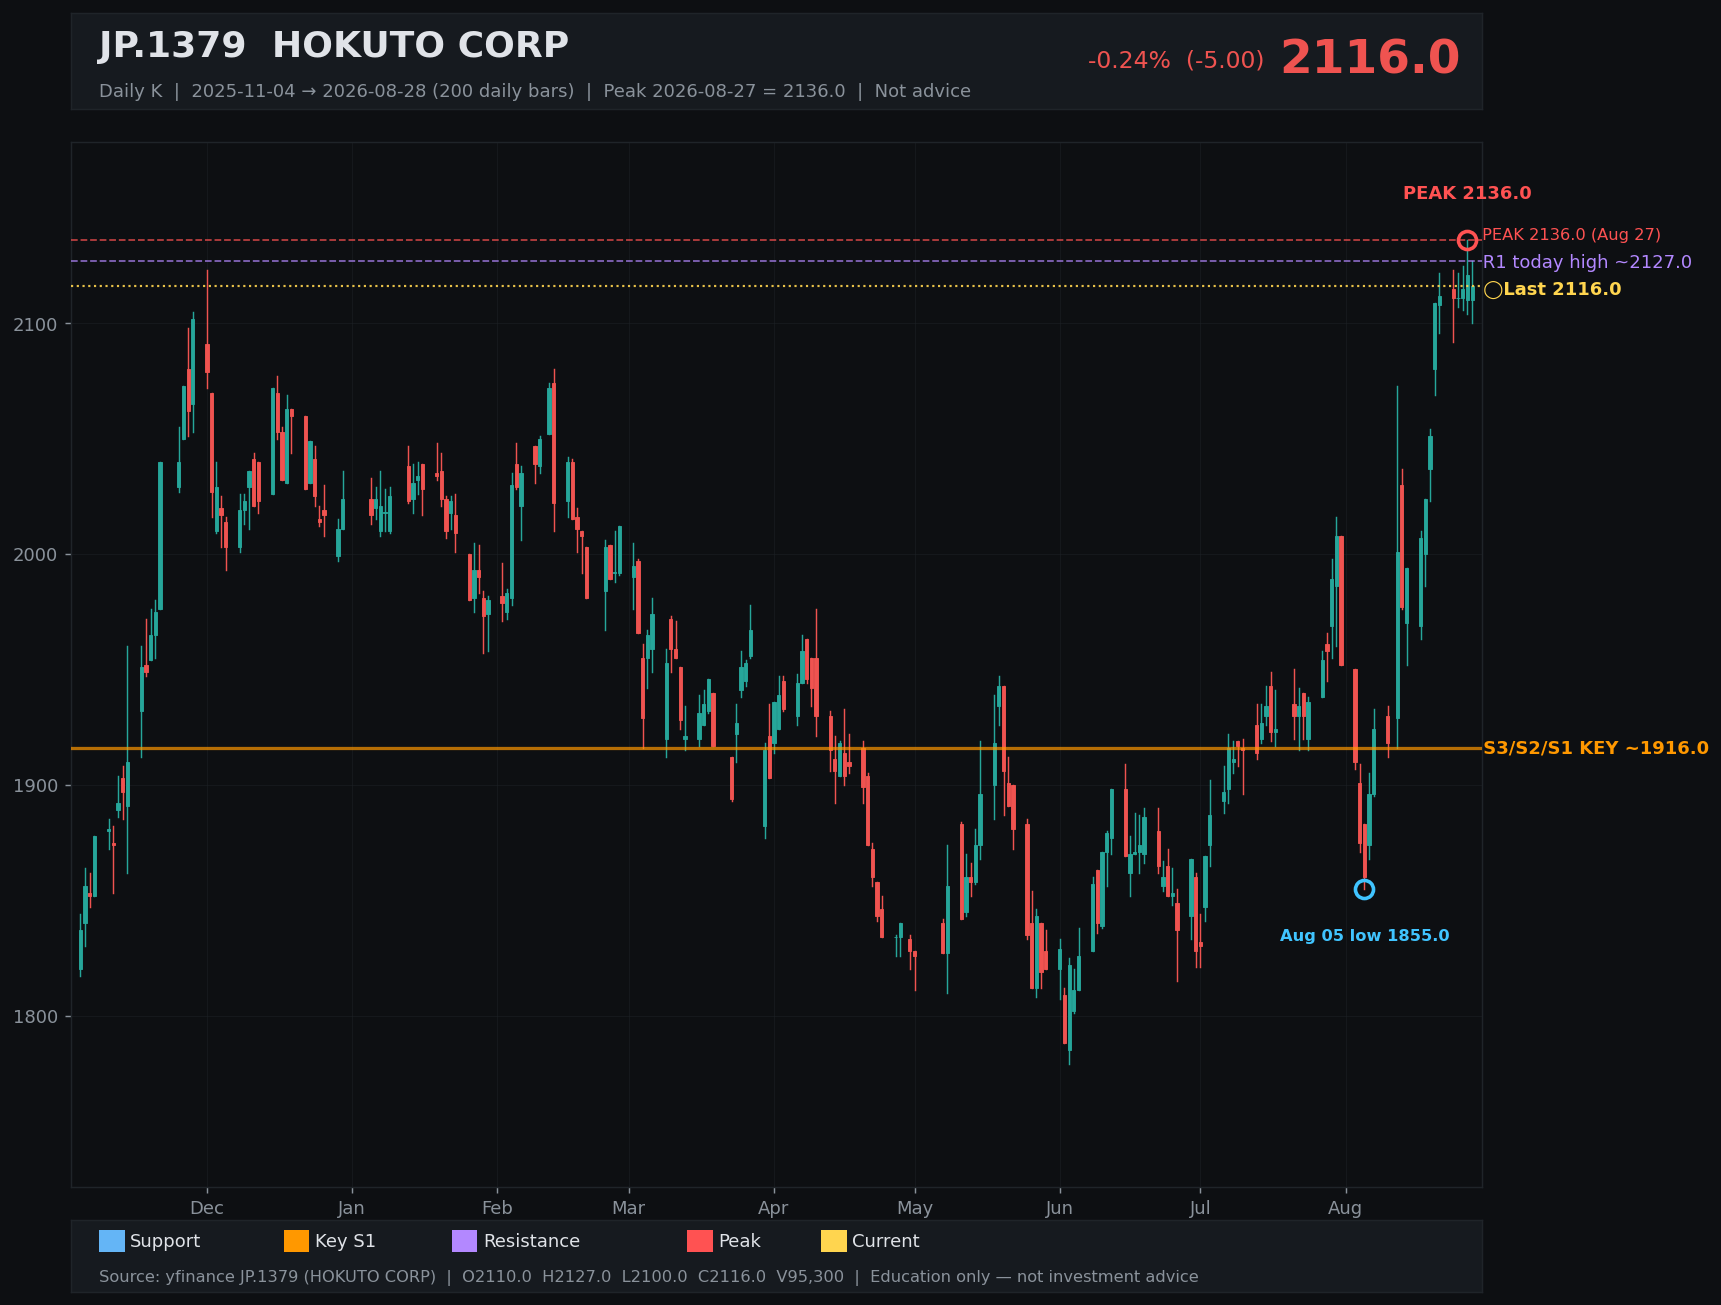Image resolution: width=1721 pixels, height=1305 pixels.
Task: Click the "-0.24% (-5.00)" change value
Action: 1176,61
